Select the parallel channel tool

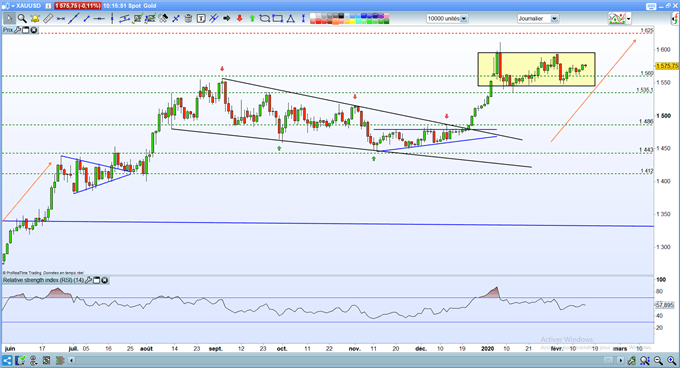click(124, 19)
